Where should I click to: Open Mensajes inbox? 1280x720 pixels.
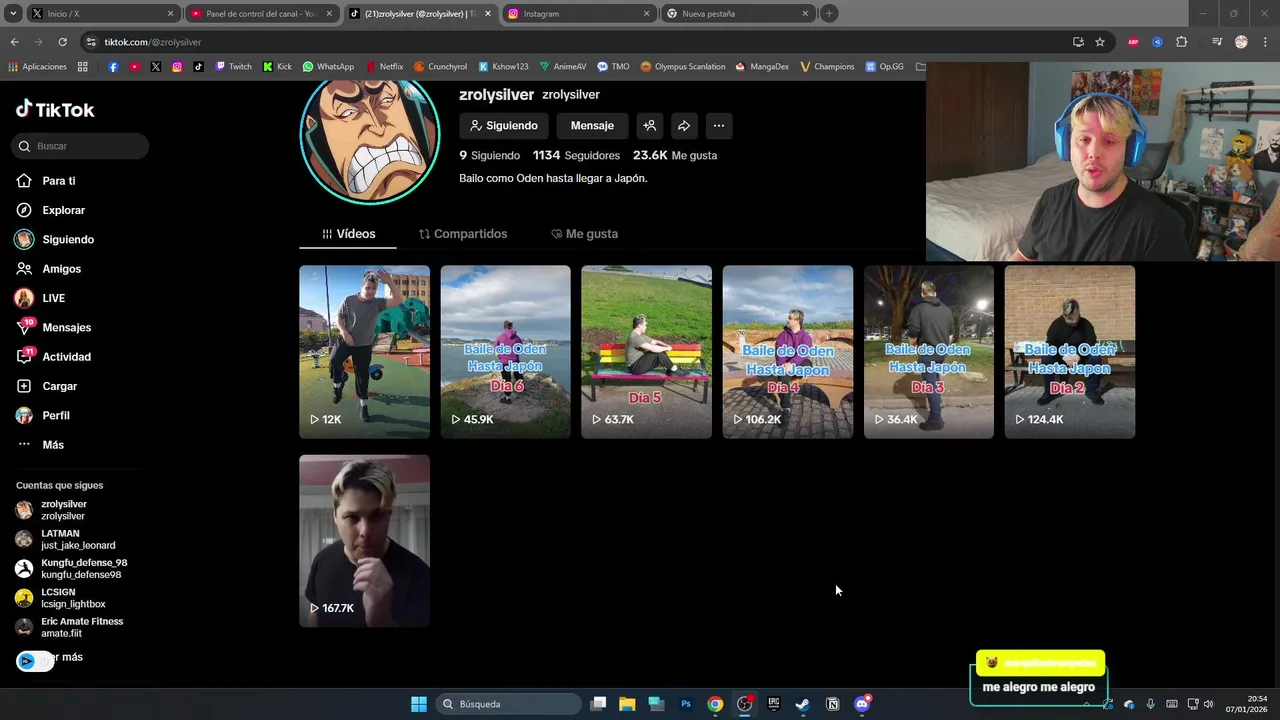53,327
